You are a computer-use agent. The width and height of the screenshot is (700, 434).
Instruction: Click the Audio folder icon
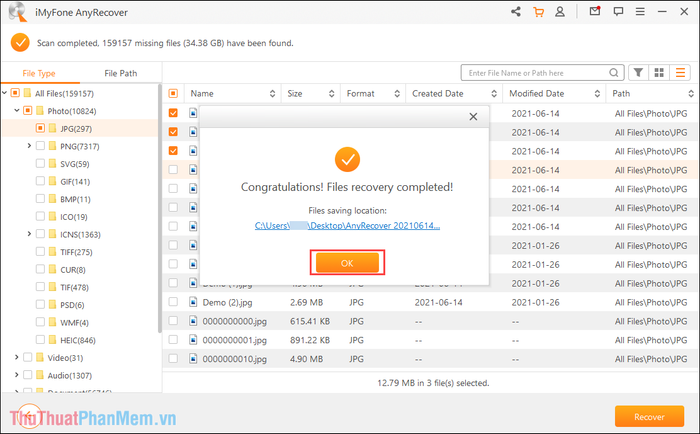click(39, 375)
